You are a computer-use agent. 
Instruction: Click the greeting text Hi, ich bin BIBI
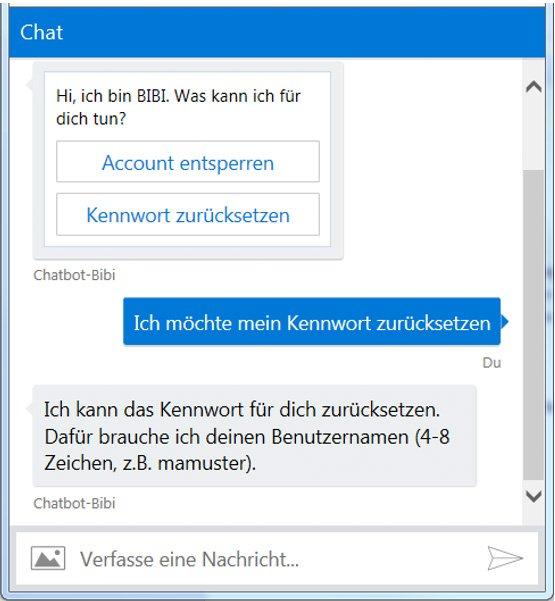pos(113,95)
